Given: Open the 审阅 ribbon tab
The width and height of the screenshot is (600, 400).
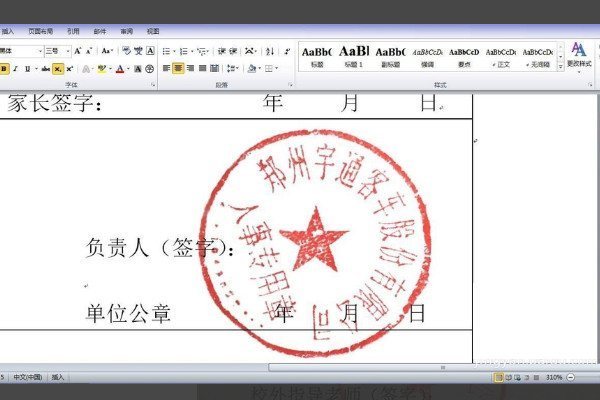Looking at the screenshot, I should coord(127,31).
